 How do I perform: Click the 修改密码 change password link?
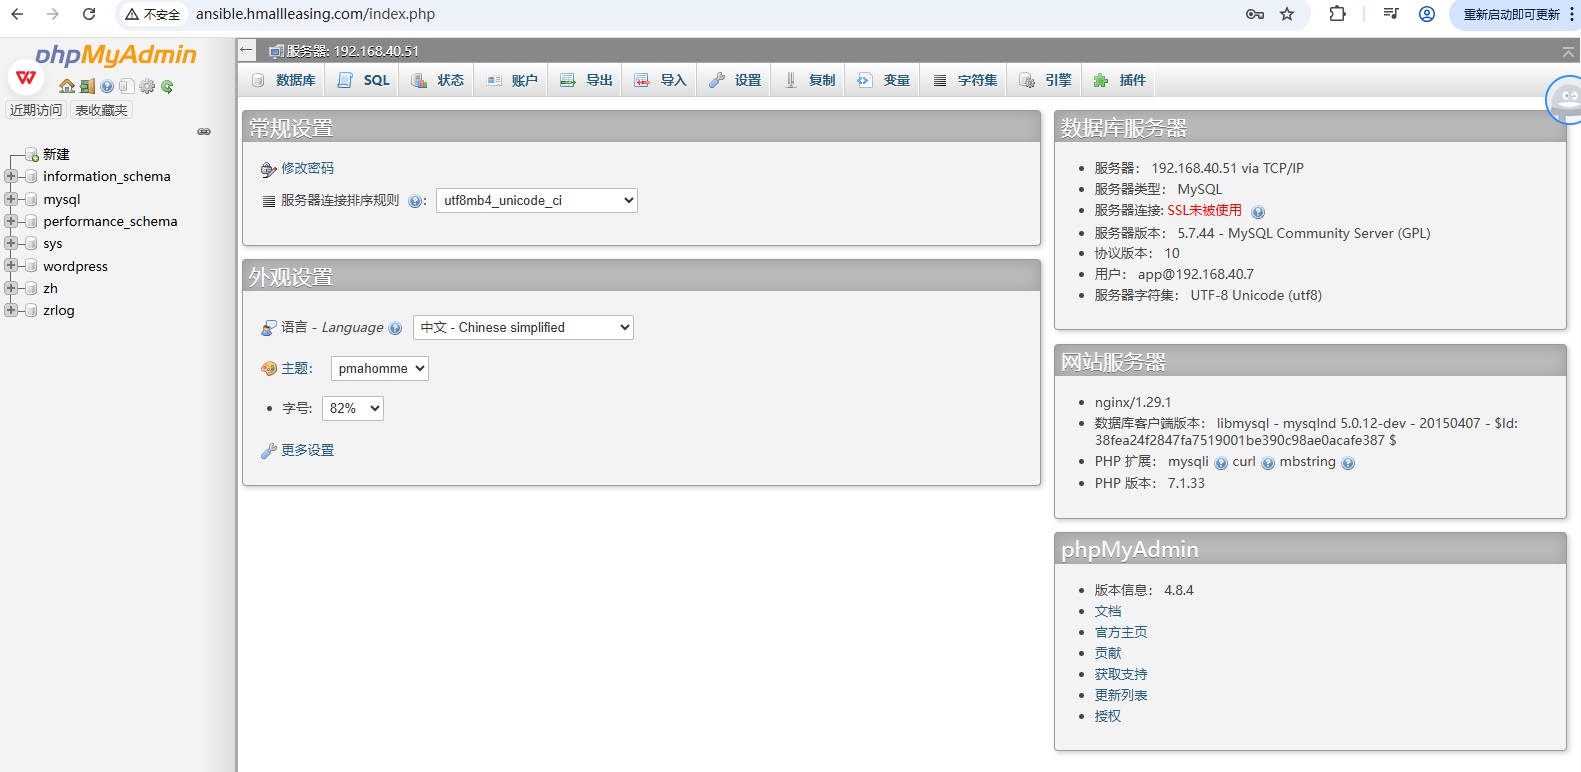307,168
